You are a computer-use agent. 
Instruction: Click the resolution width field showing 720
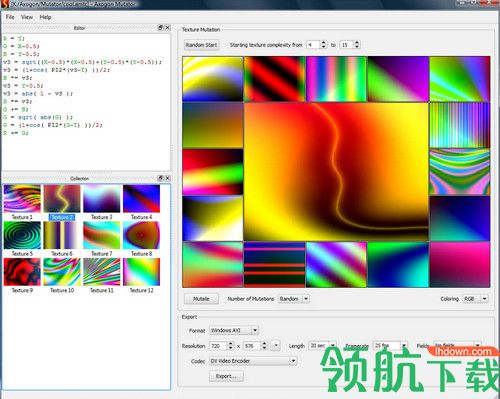[218, 346]
